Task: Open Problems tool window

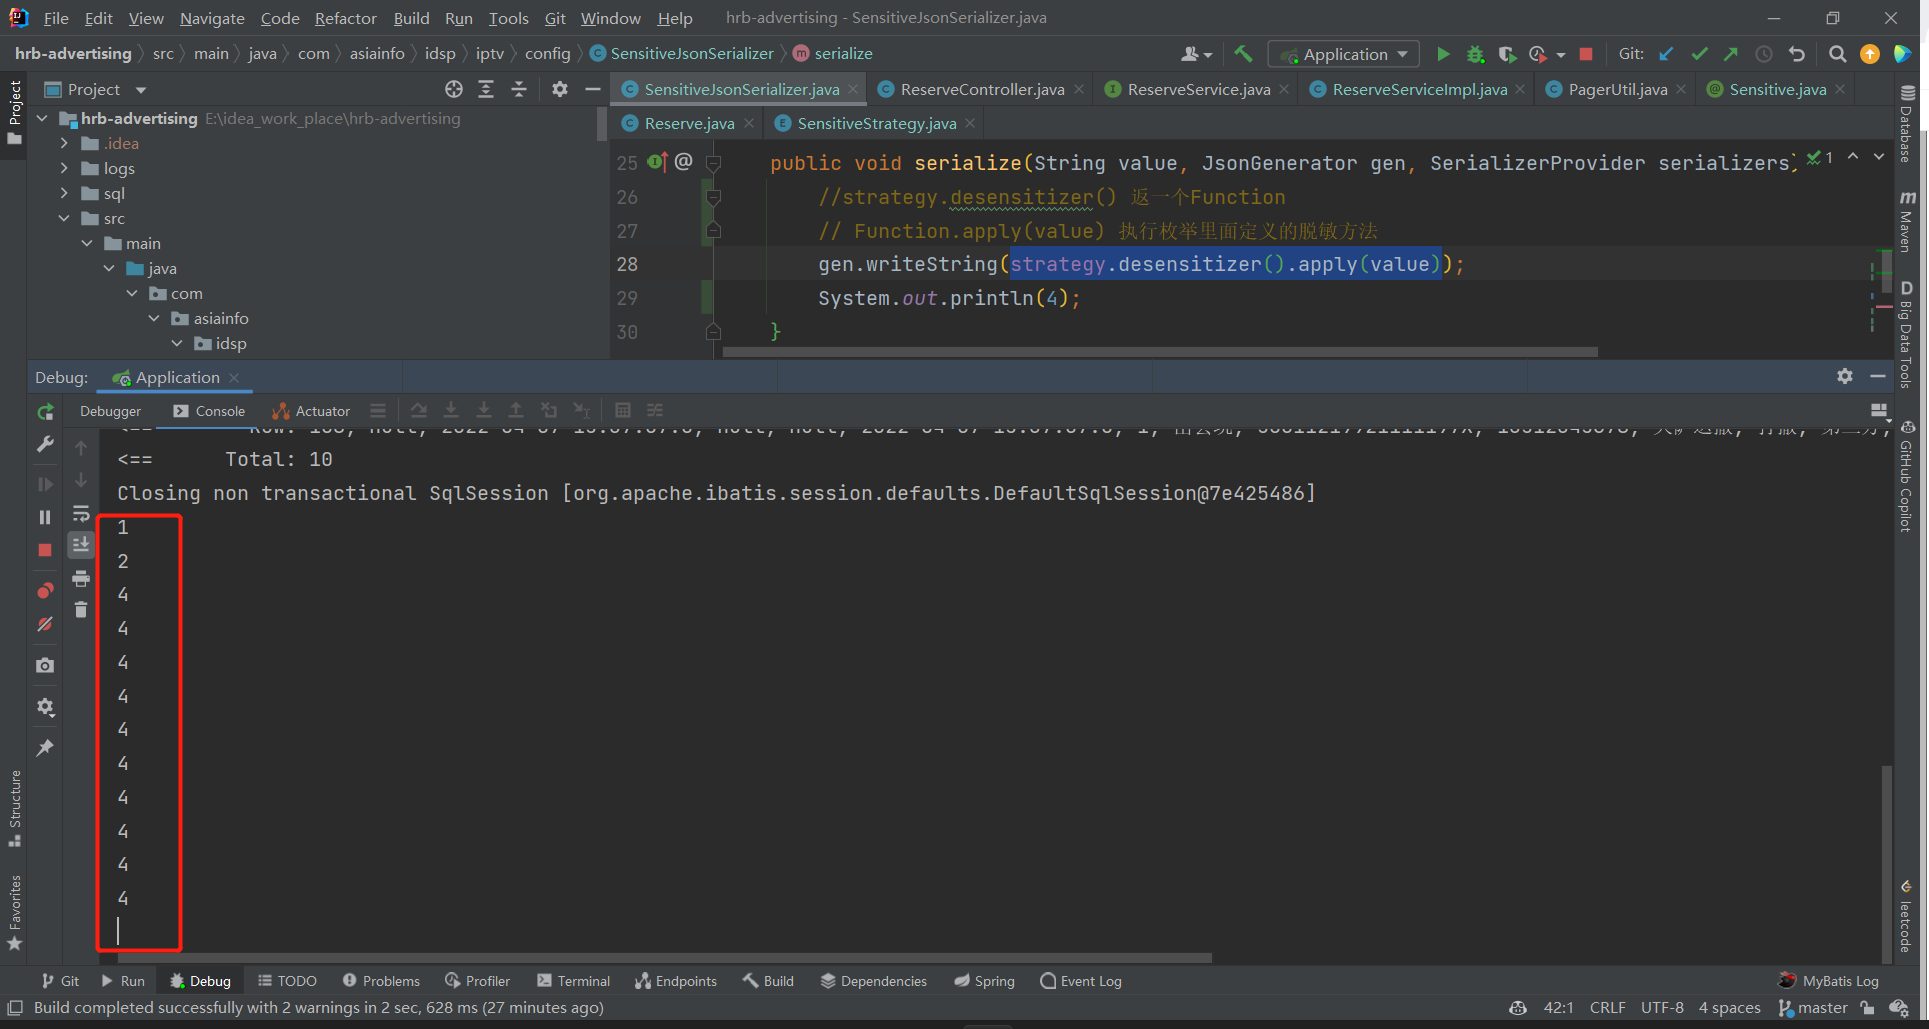Action: (381, 981)
